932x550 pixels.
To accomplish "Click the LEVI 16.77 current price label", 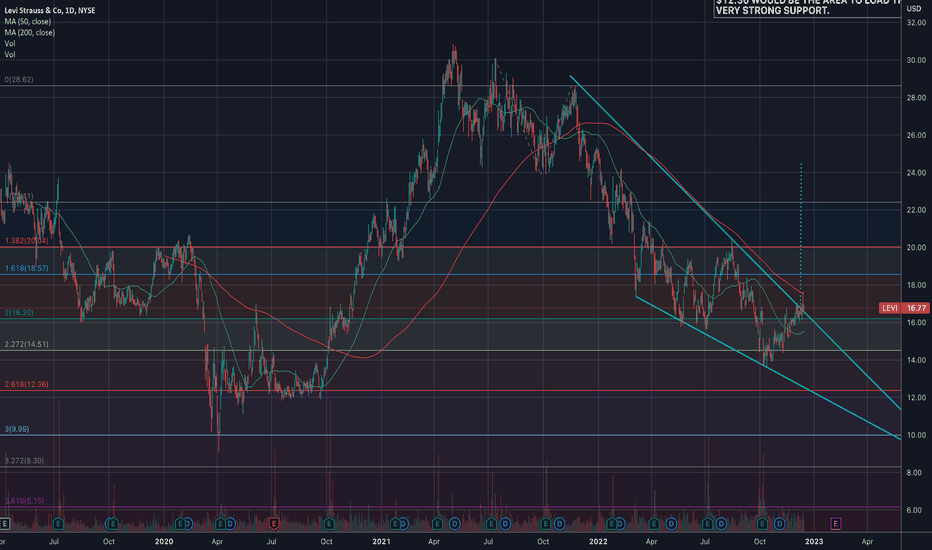I will (903, 308).
